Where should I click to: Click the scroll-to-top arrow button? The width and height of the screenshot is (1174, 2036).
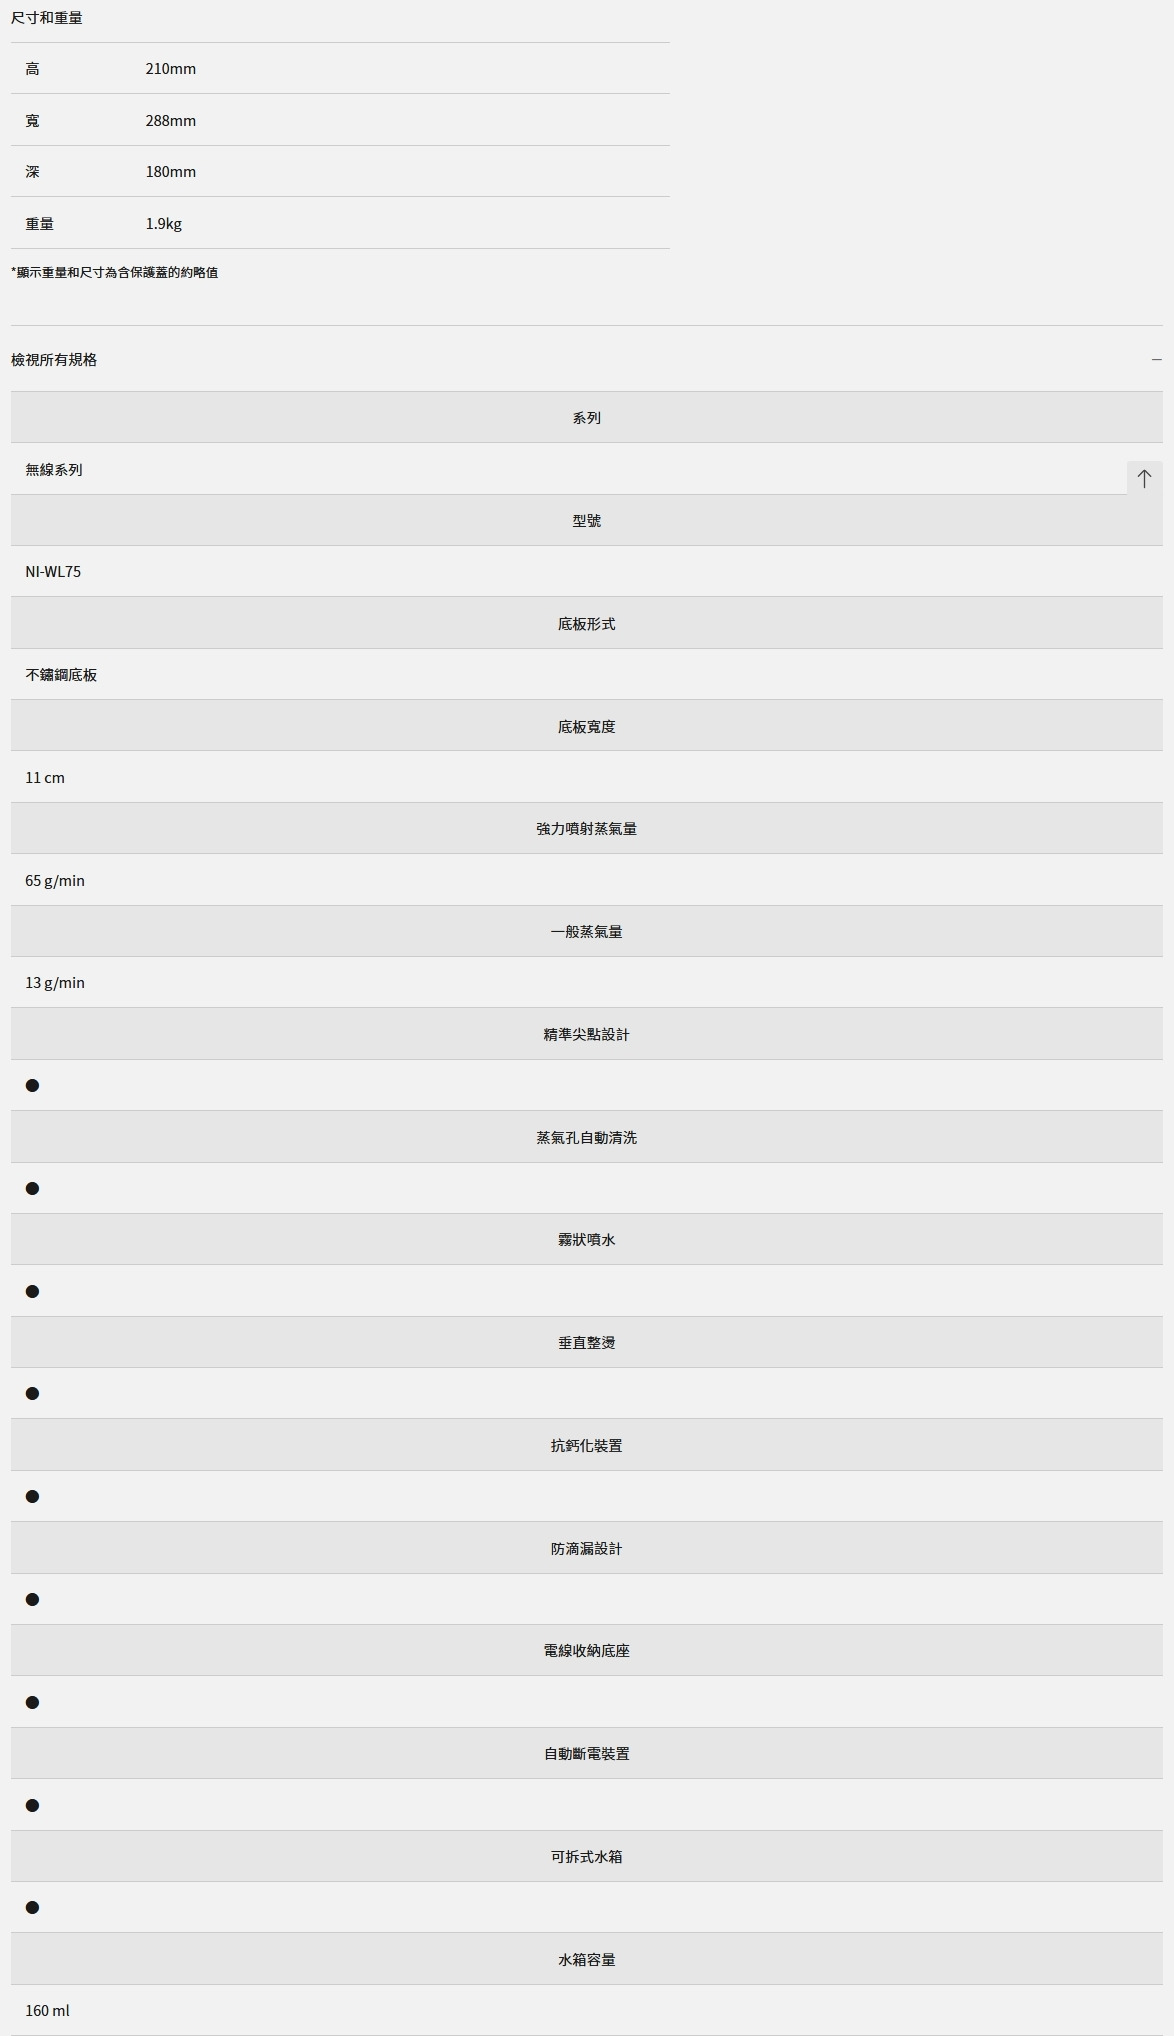pos(1144,478)
